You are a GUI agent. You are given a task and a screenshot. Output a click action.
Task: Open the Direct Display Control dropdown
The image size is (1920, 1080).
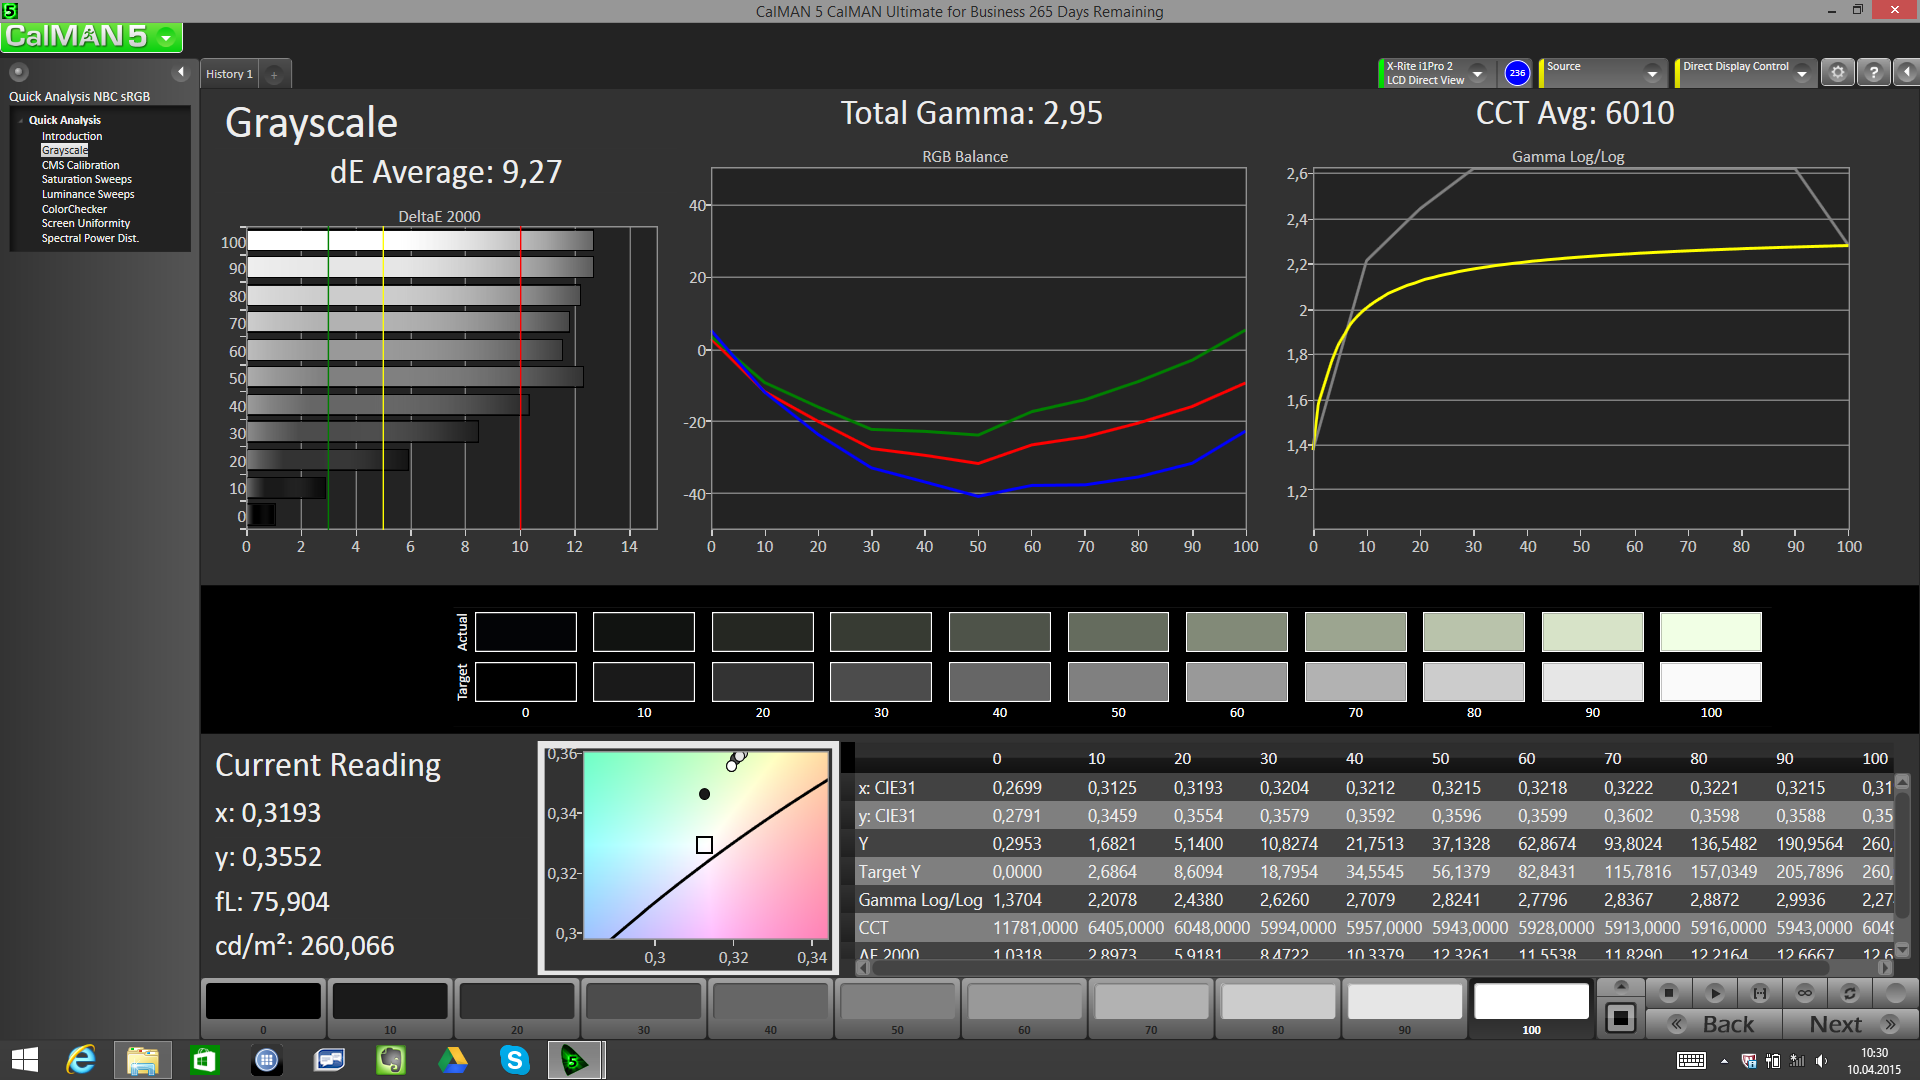[x=1801, y=73]
